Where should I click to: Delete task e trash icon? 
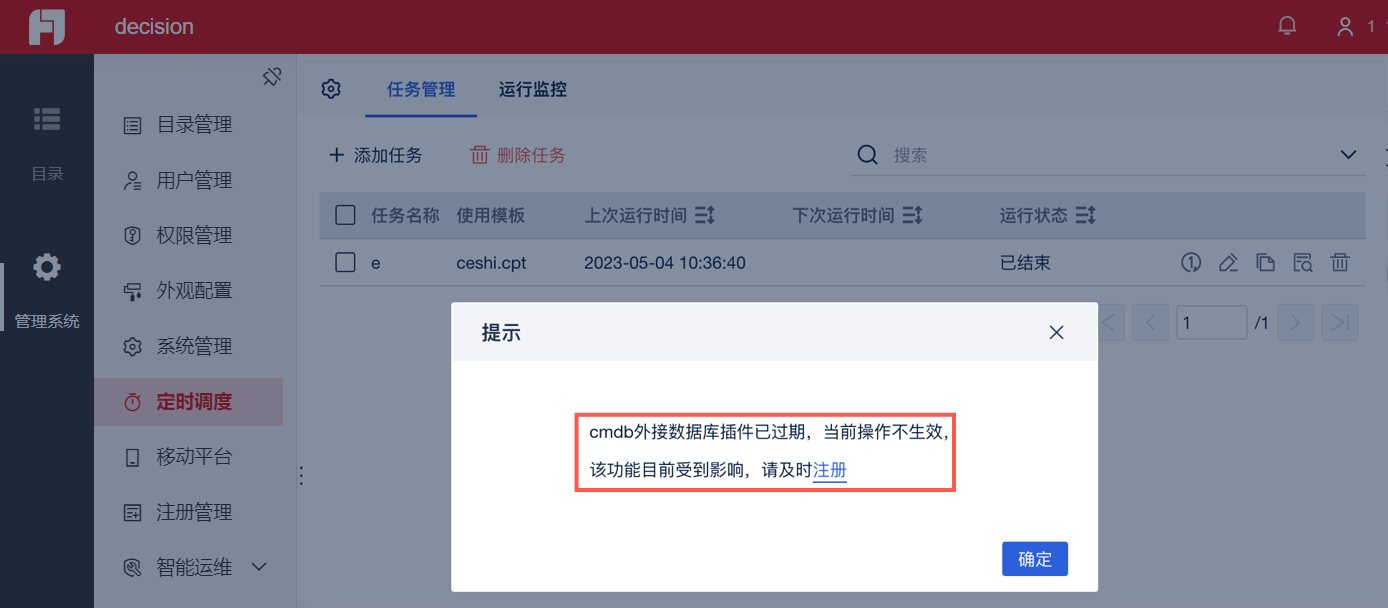coord(1340,263)
